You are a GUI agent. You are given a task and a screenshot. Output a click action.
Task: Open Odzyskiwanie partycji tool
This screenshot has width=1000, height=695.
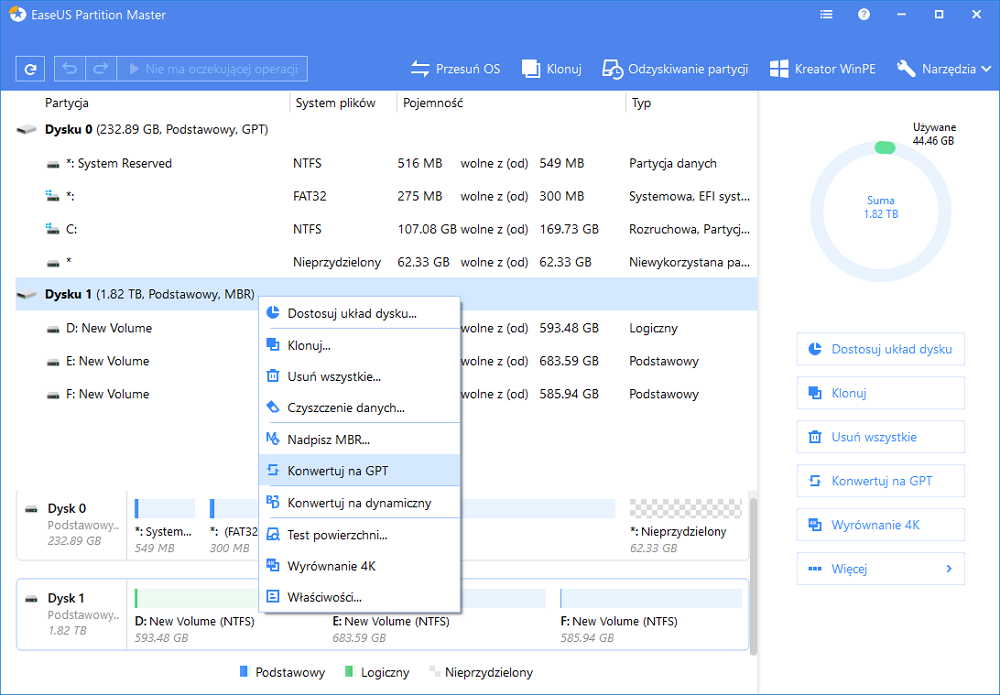[675, 69]
